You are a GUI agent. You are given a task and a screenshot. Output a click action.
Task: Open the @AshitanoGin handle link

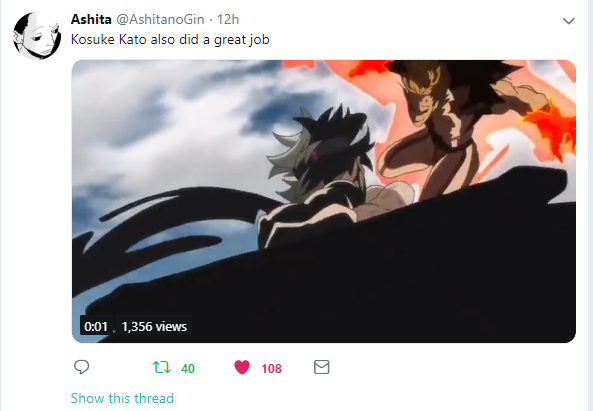coord(160,19)
